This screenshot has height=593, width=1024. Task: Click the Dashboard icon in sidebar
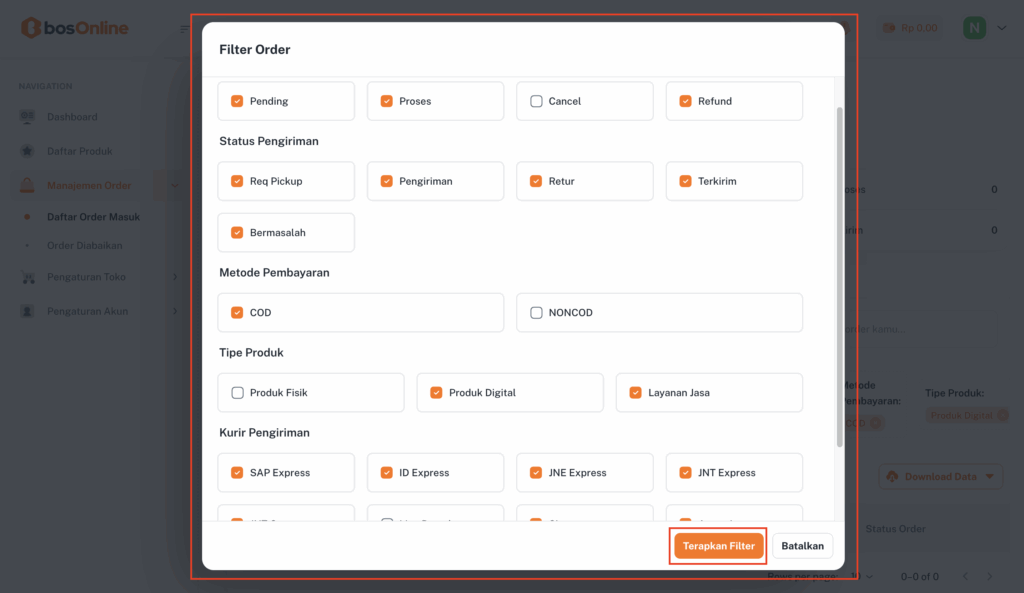tap(27, 117)
